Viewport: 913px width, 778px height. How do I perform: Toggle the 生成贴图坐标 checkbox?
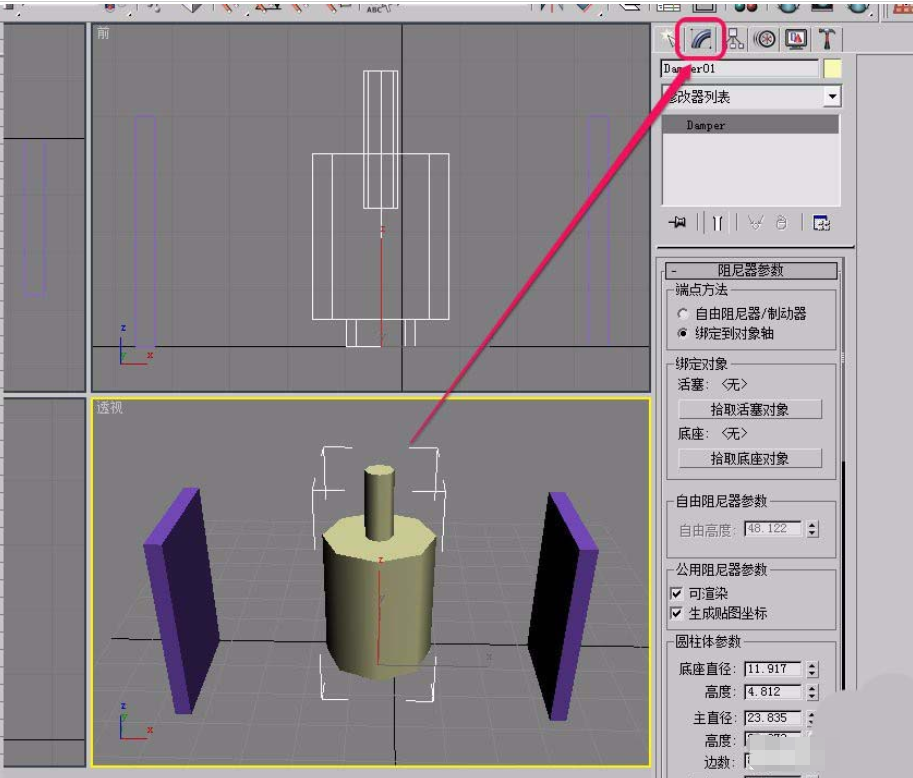pos(677,613)
